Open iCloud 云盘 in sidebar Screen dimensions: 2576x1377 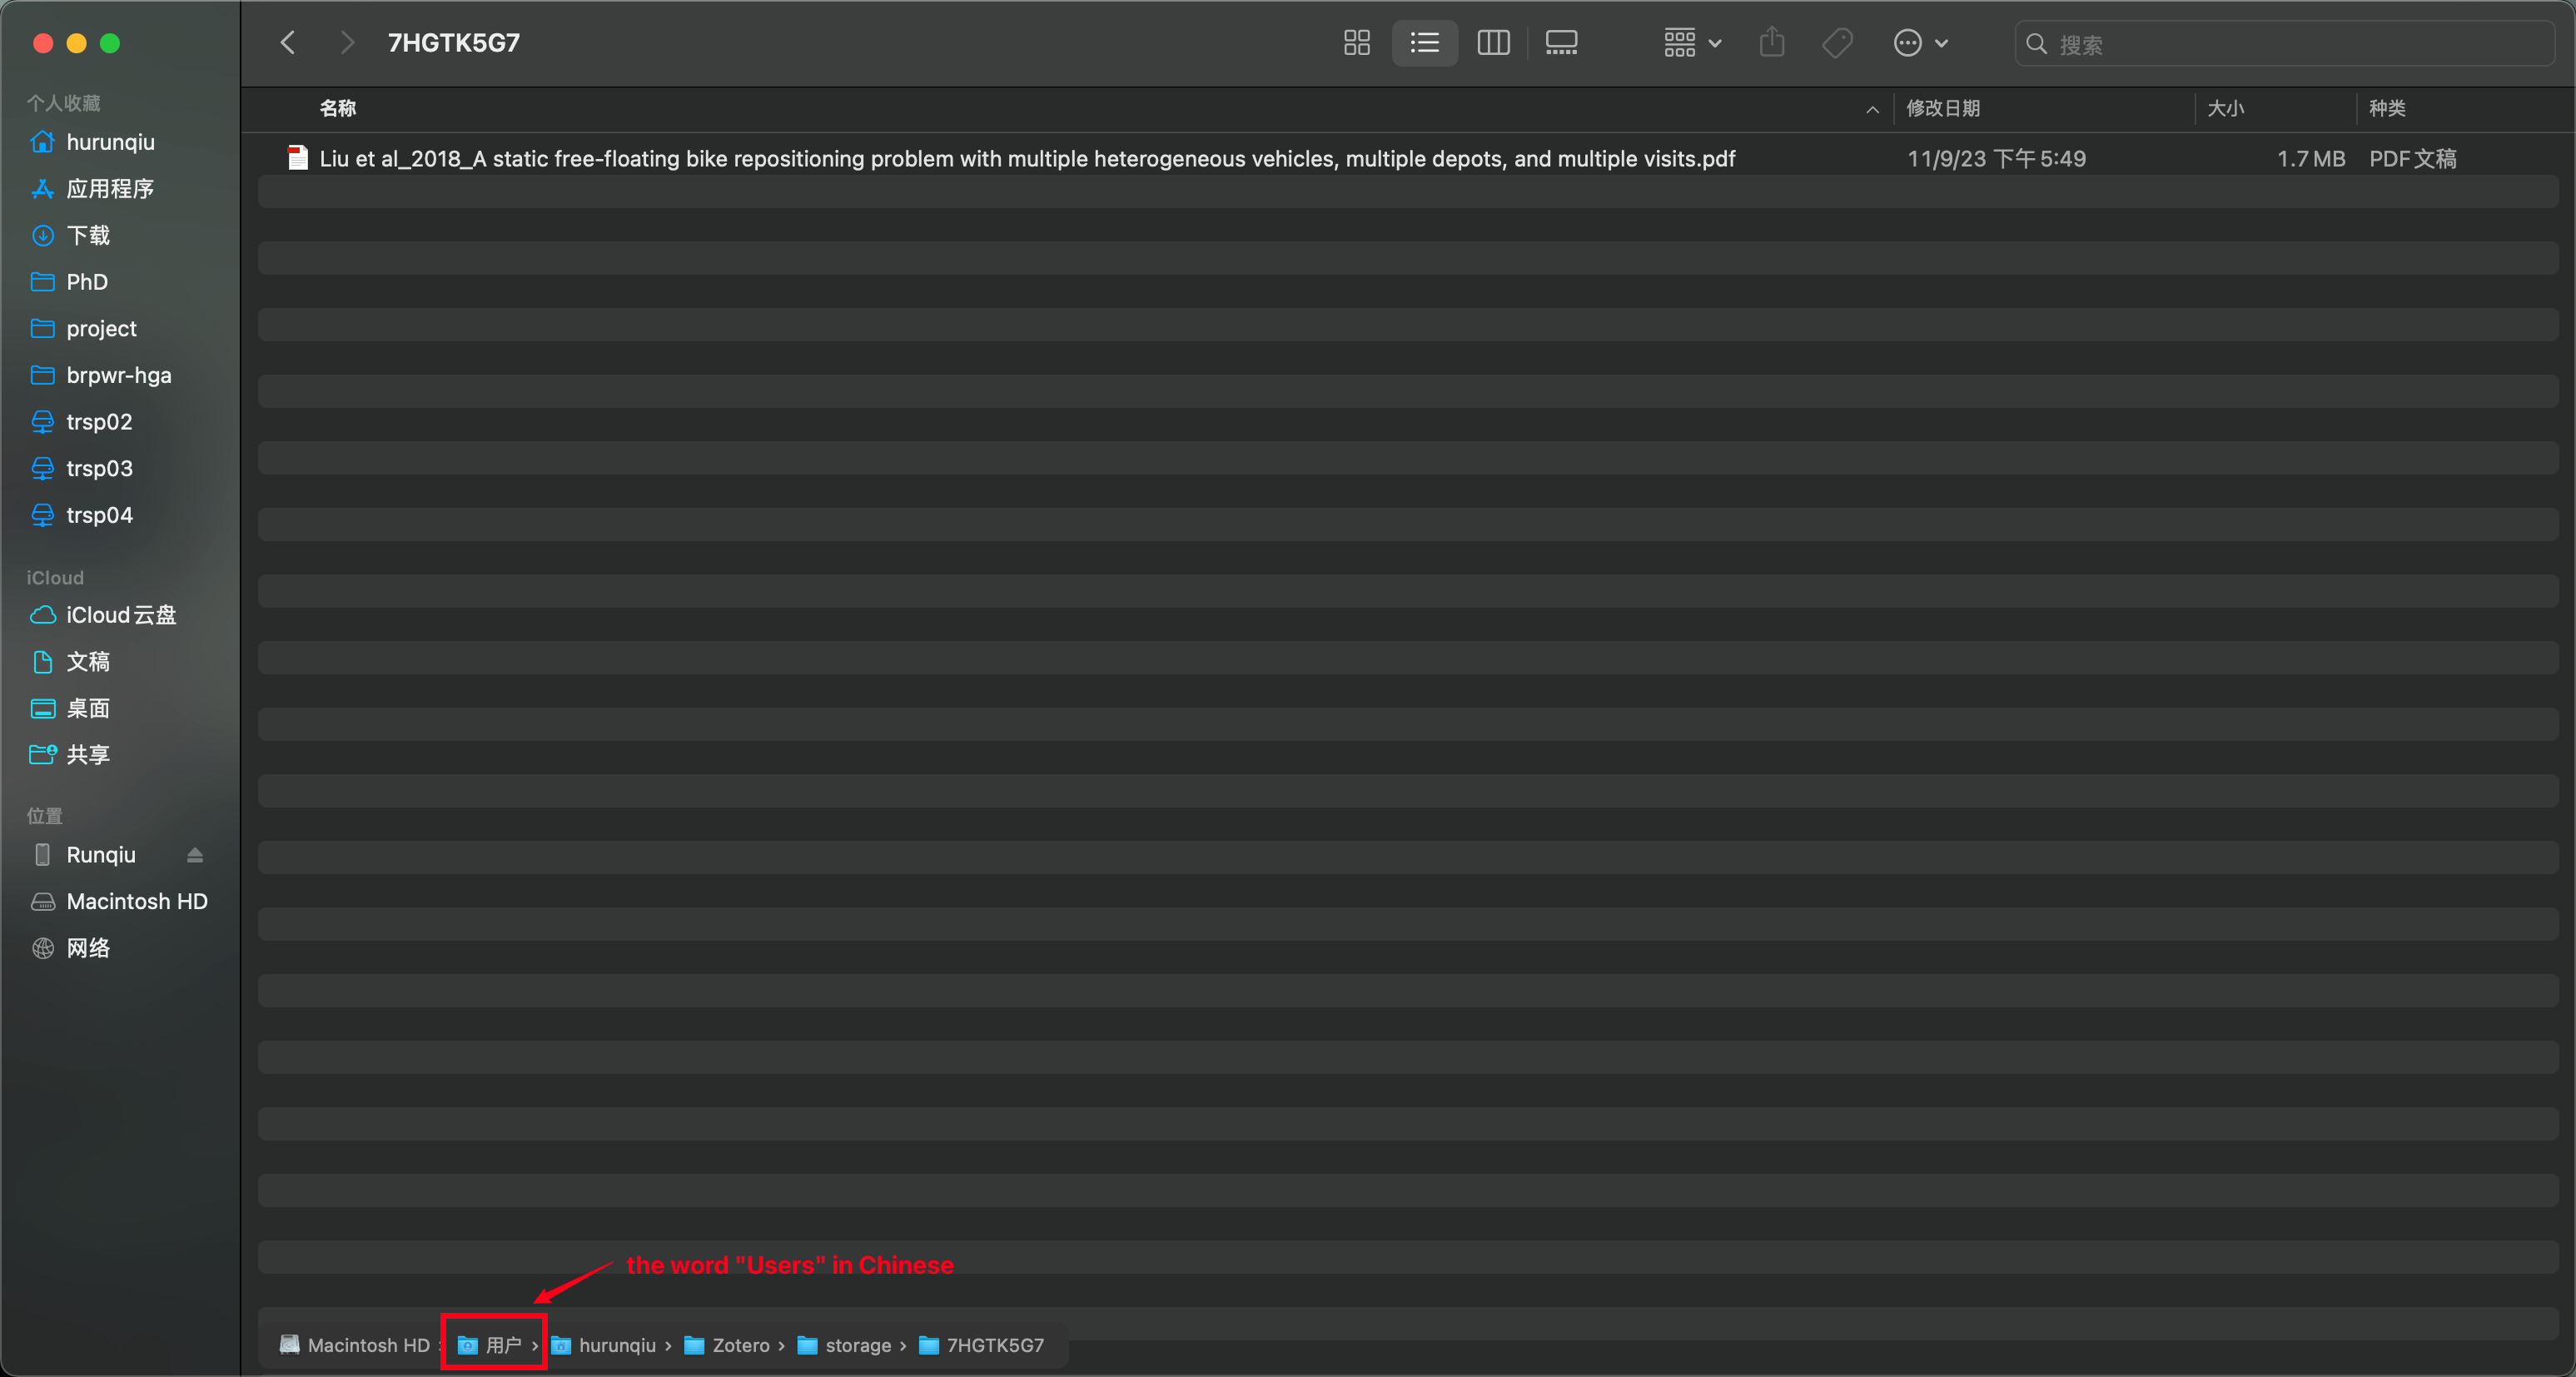tap(120, 615)
